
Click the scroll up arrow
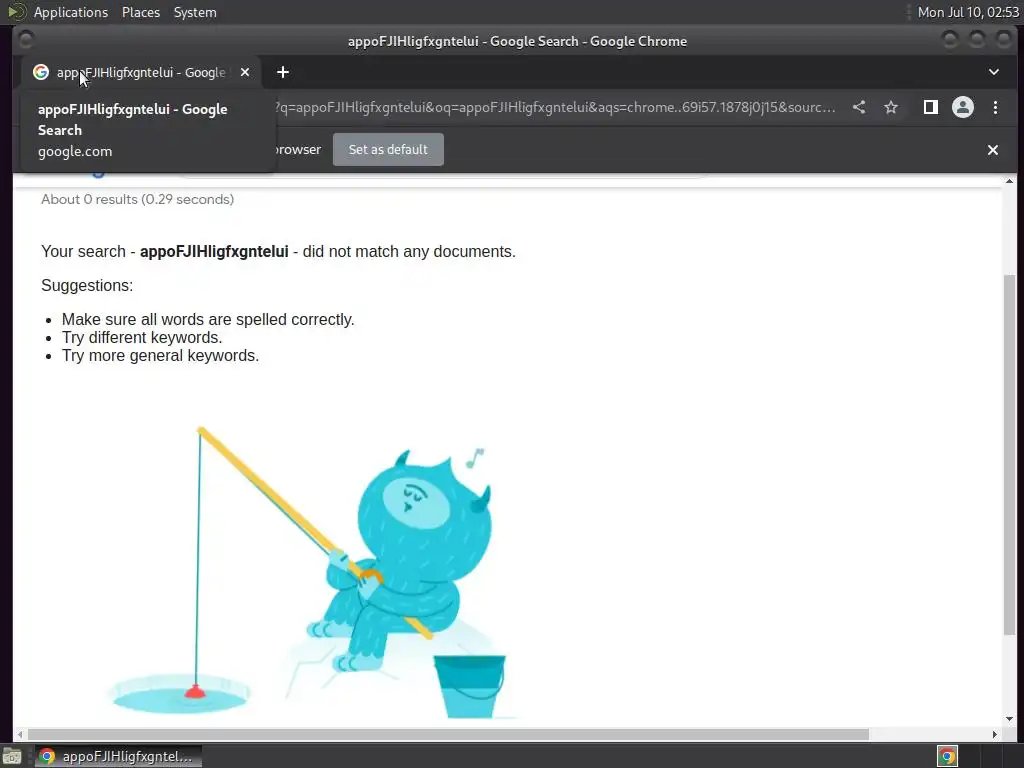1010,181
